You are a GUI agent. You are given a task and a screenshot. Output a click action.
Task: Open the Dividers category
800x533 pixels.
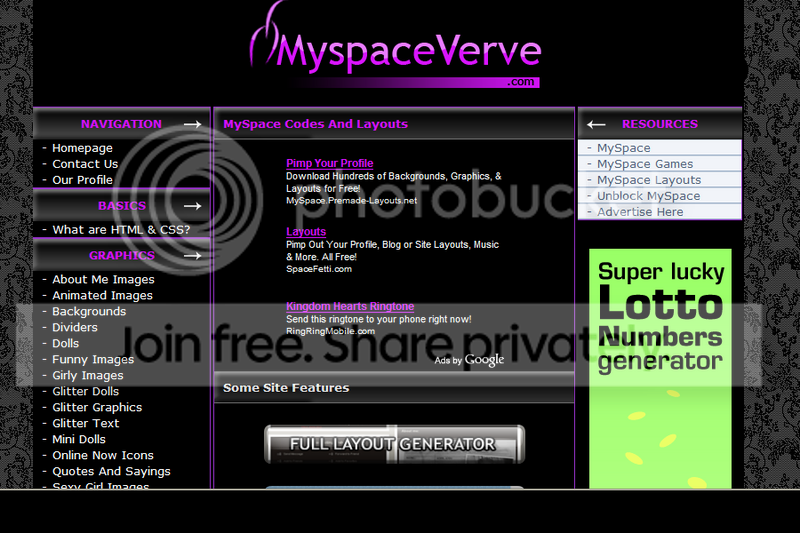(74, 327)
